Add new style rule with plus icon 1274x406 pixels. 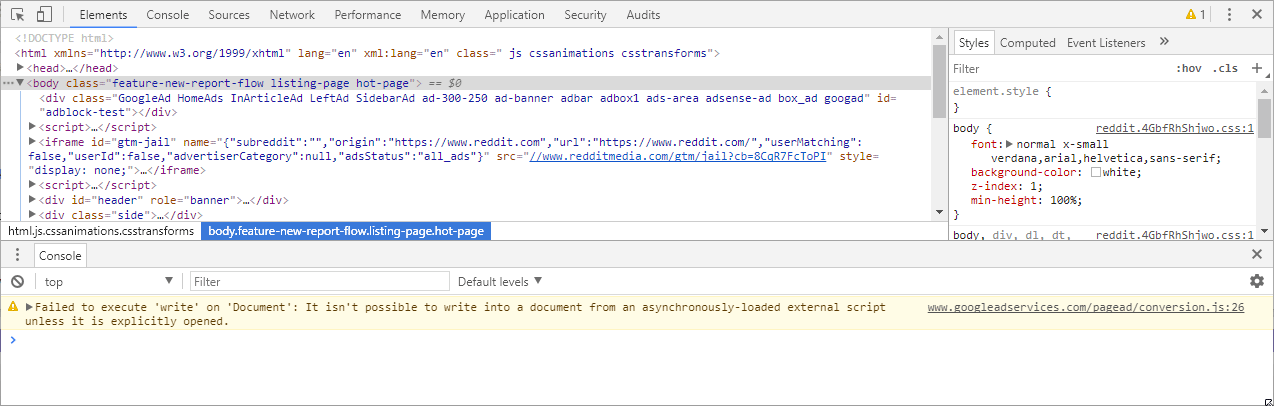coord(1256,69)
